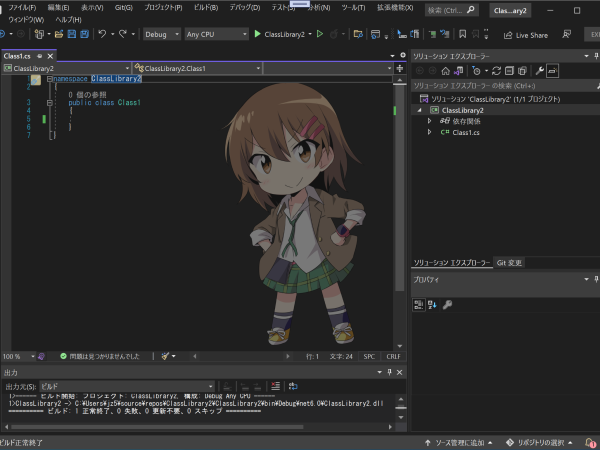Switch views icon in Solution Explorer toolbar
Screen dimensions: 600x450
pyautogui.click(x=458, y=71)
